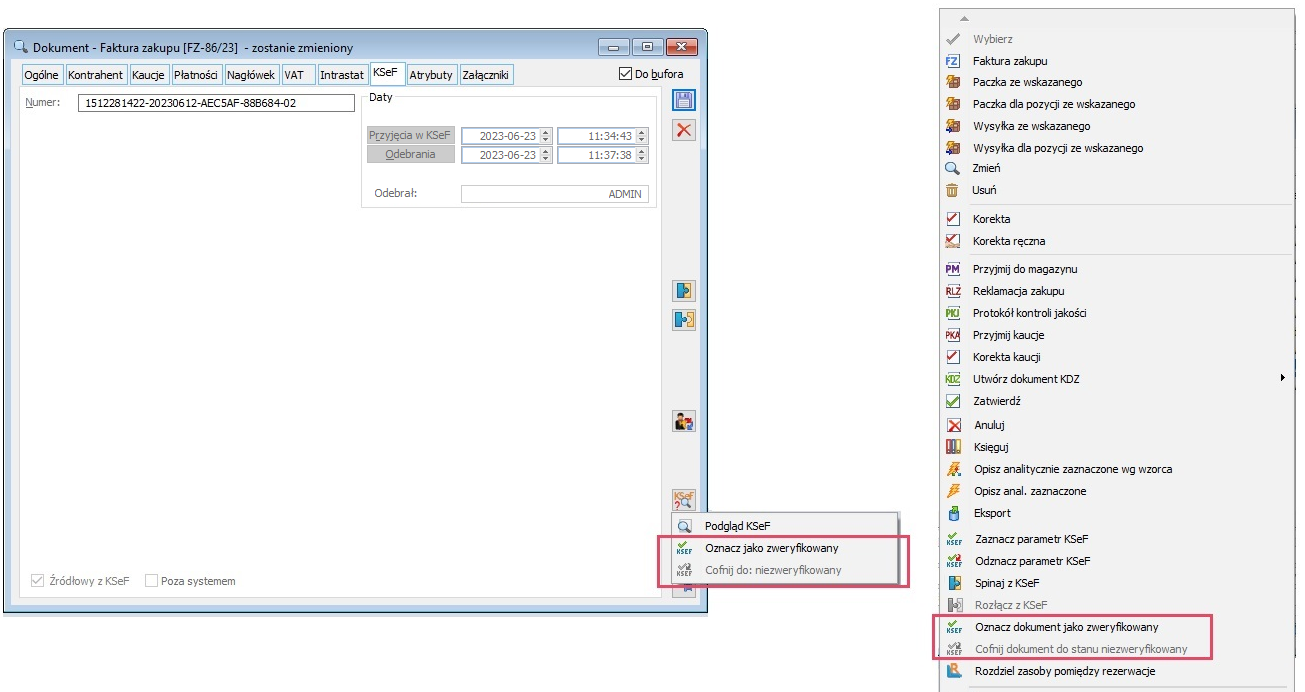Open the Intrastat tab

342,75
